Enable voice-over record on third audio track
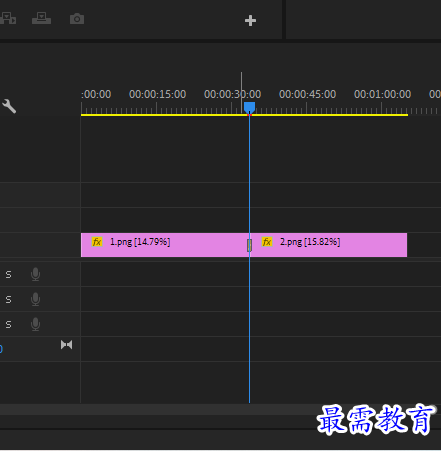 point(35,324)
